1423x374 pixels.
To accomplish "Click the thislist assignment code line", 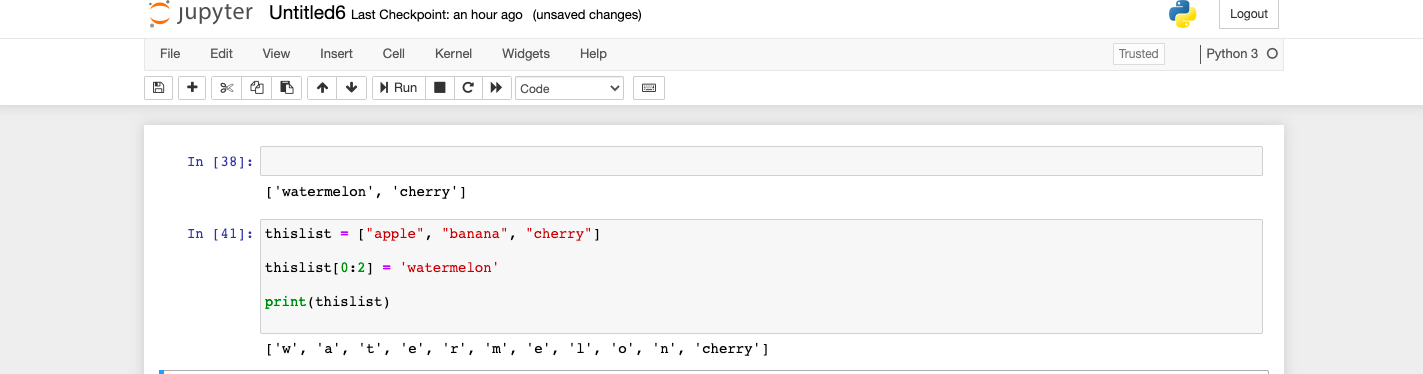I will (x=433, y=234).
